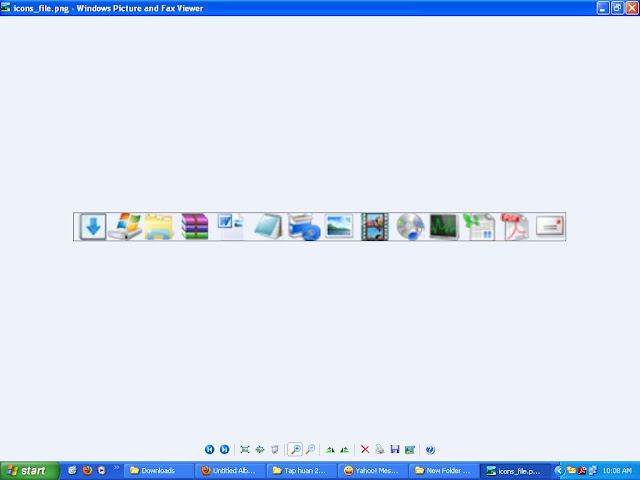The image size is (640, 480).
Task: Switch to the Tap huan 2... folder window
Action: (302, 471)
